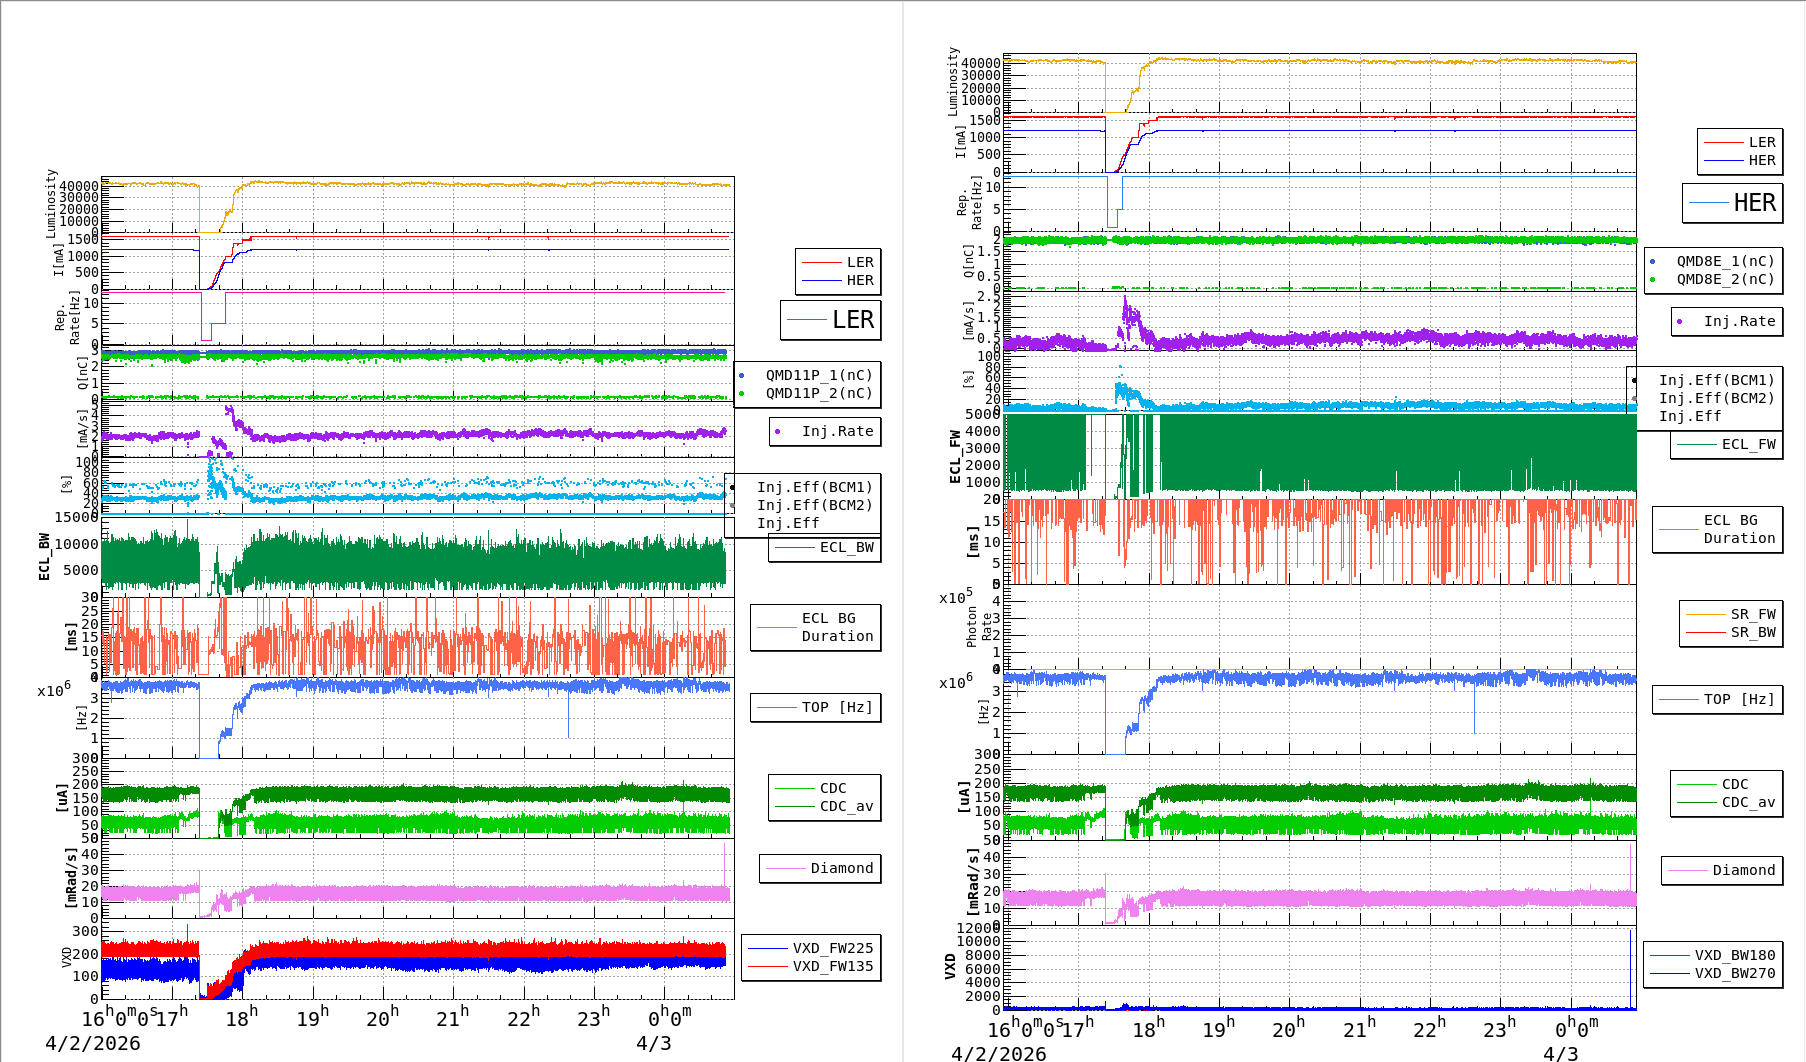
Task: Click VXD_FW135 red line swatch
Action: (768, 966)
